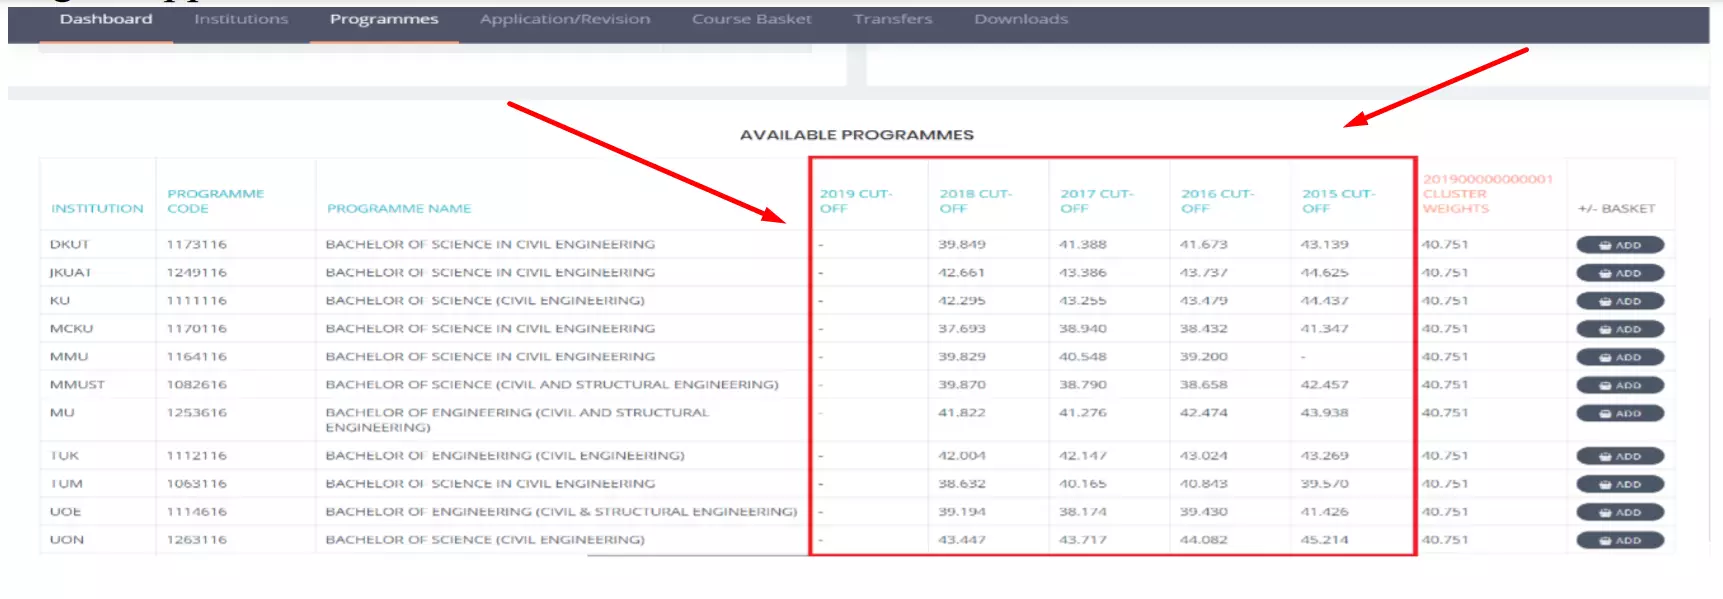
Task: Click ADD button for KU row
Action: [x=1619, y=301]
